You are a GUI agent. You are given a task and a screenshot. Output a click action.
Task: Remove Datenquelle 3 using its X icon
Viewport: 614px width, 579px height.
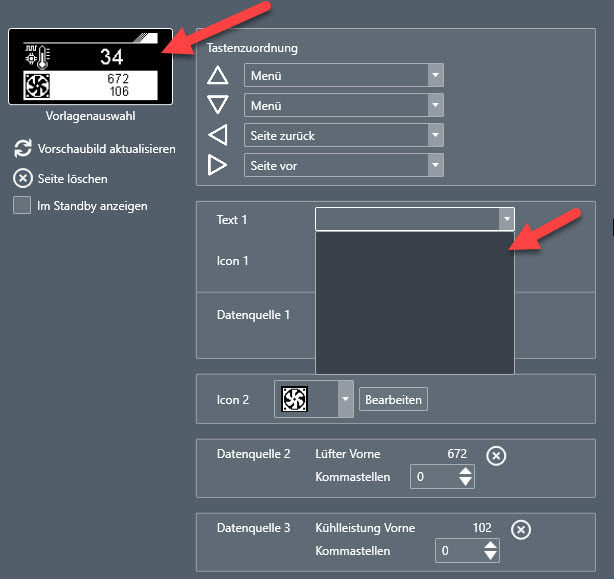(521, 530)
